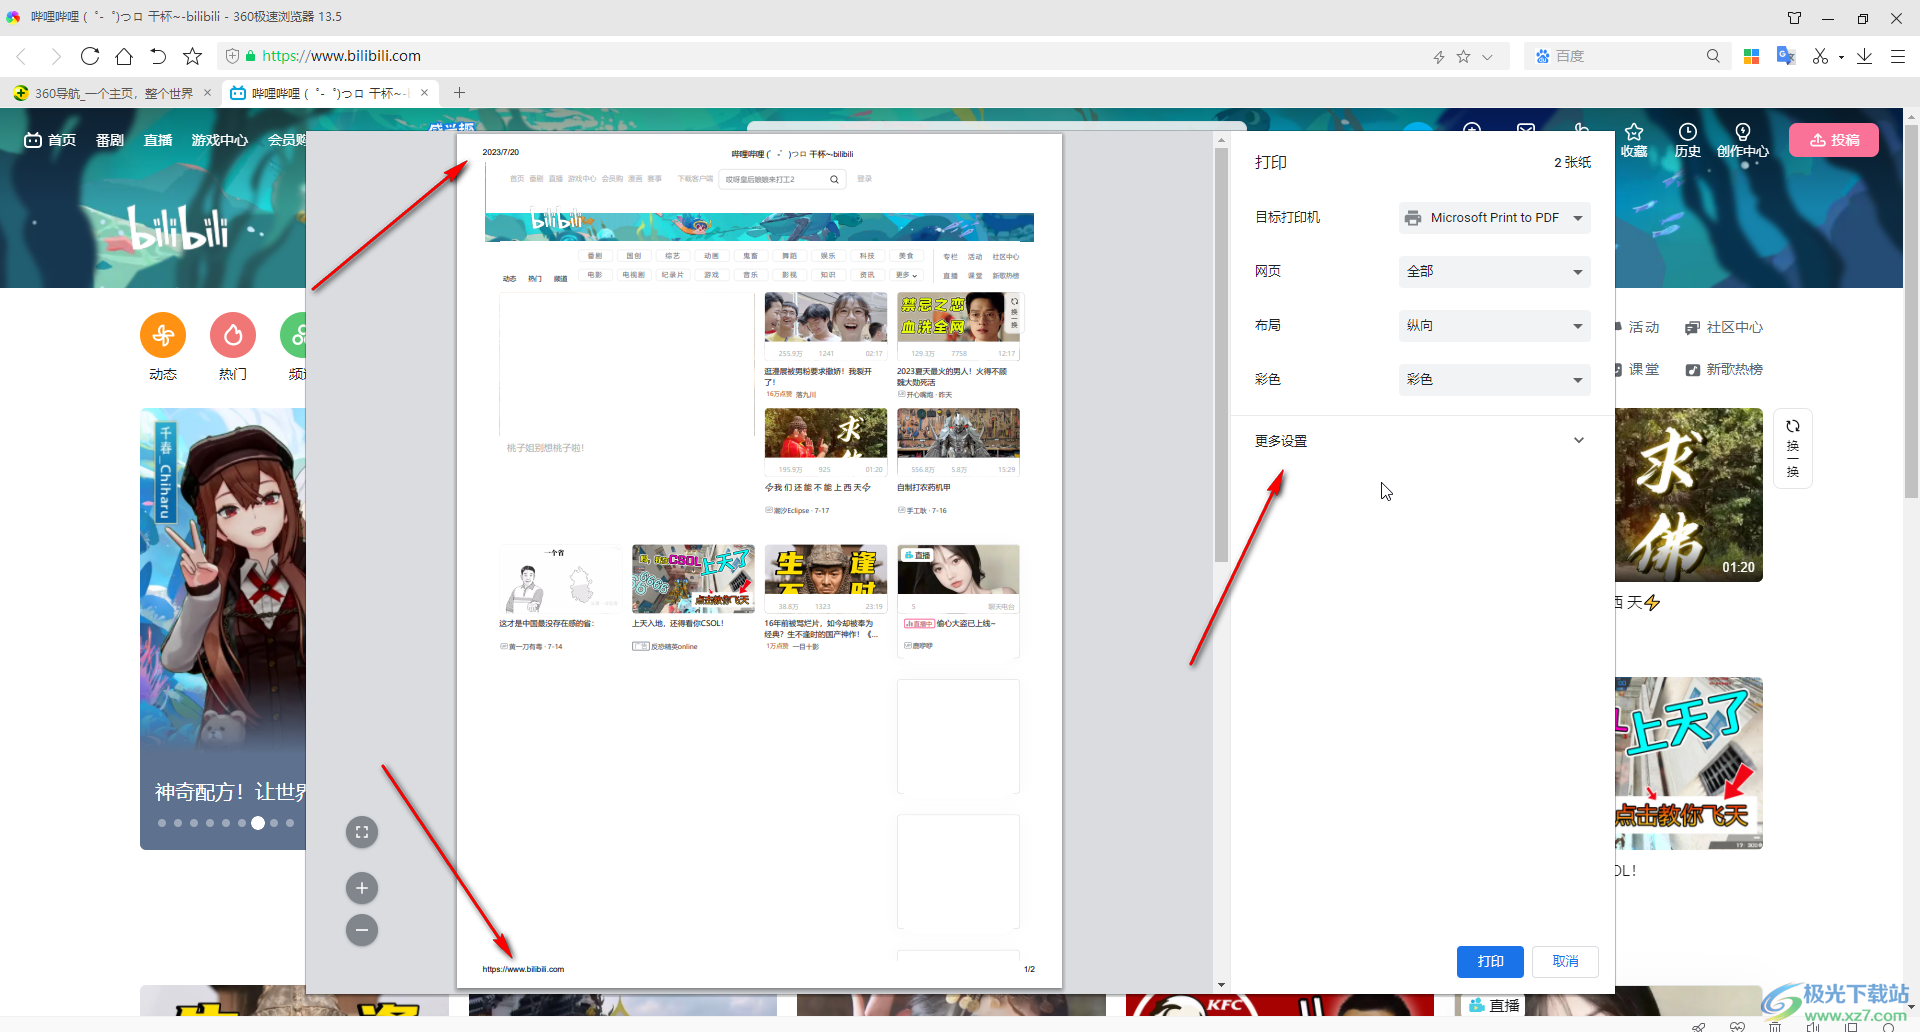Close the 360导航 tab
Viewport: 1920px width, 1032px height.
[207, 93]
